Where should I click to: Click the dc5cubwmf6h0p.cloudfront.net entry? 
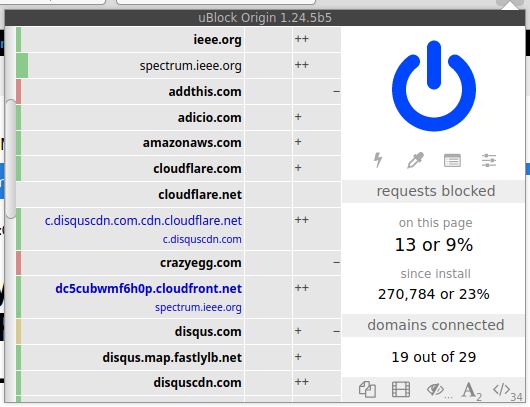(149, 289)
